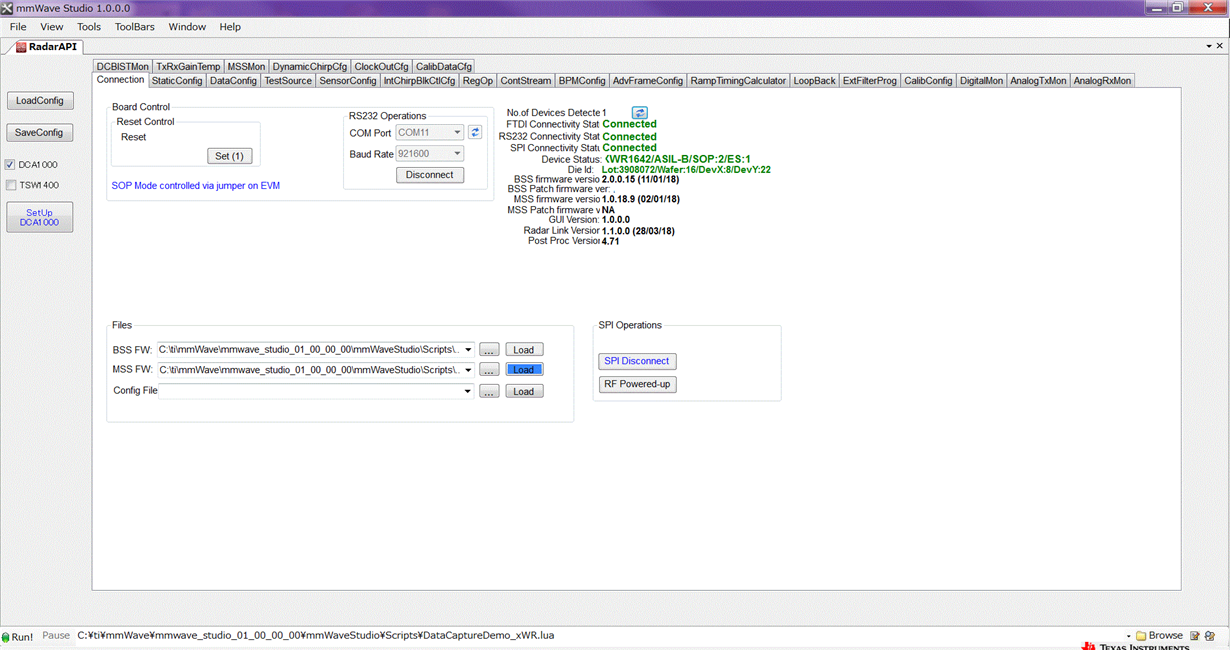Refresh the number of devices detected

point(640,113)
